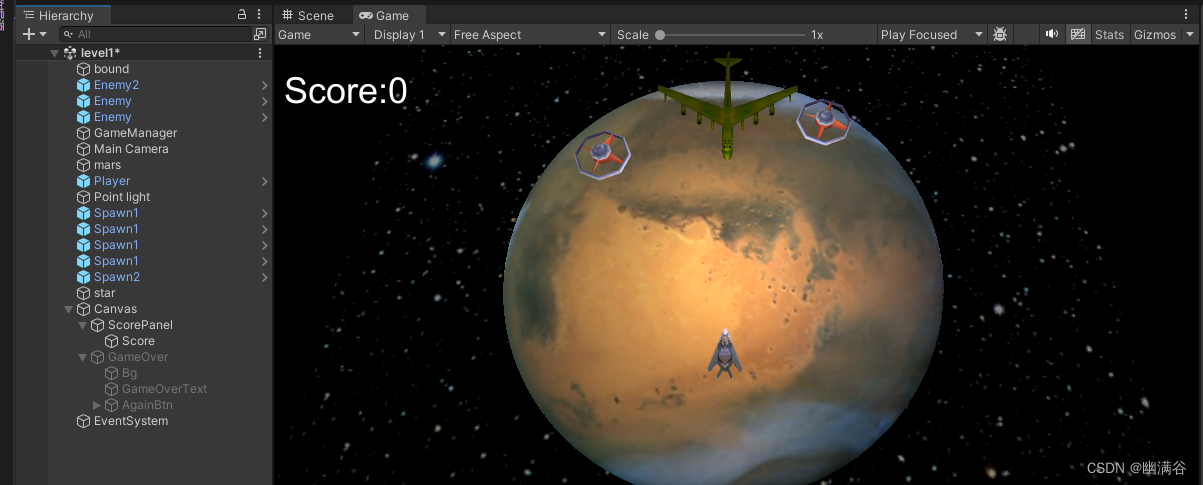Click the Unity scene icon beside level1

[x=70, y=53]
